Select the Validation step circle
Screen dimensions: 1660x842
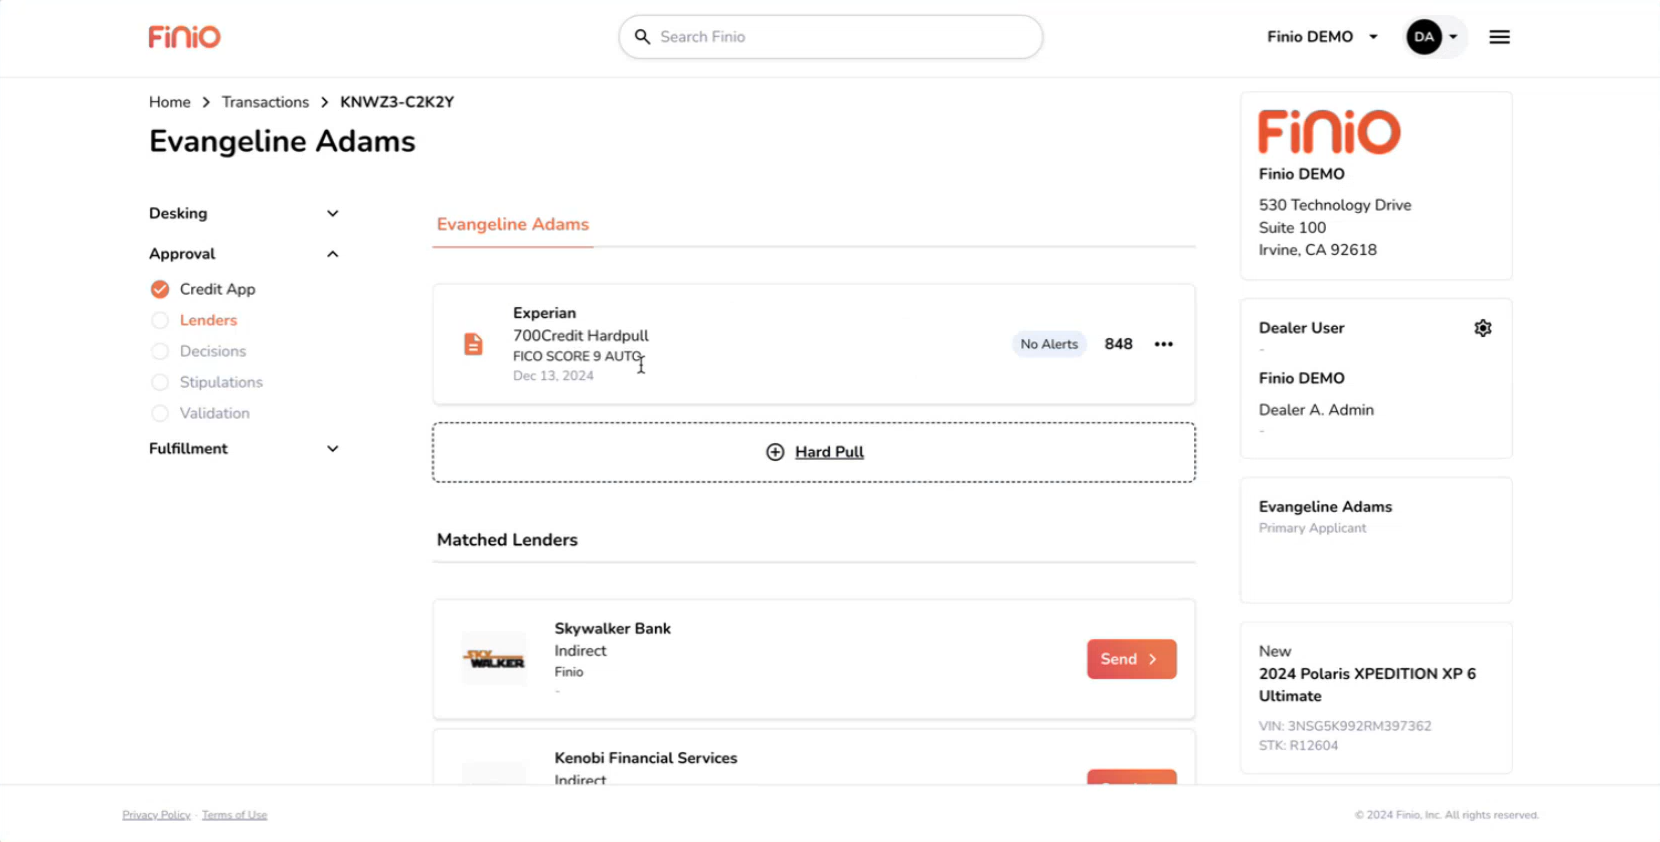tap(160, 413)
